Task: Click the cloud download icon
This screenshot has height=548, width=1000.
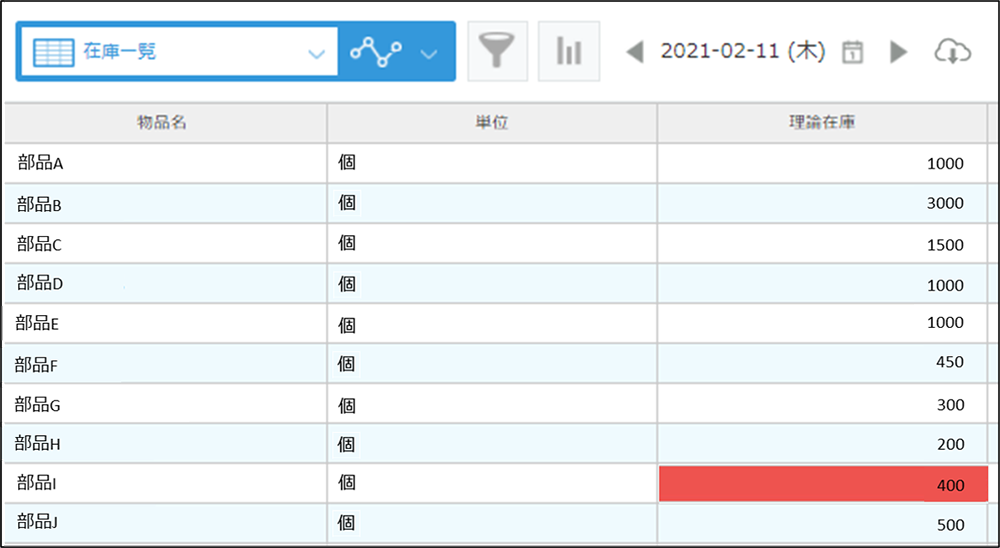Action: click(x=952, y=52)
